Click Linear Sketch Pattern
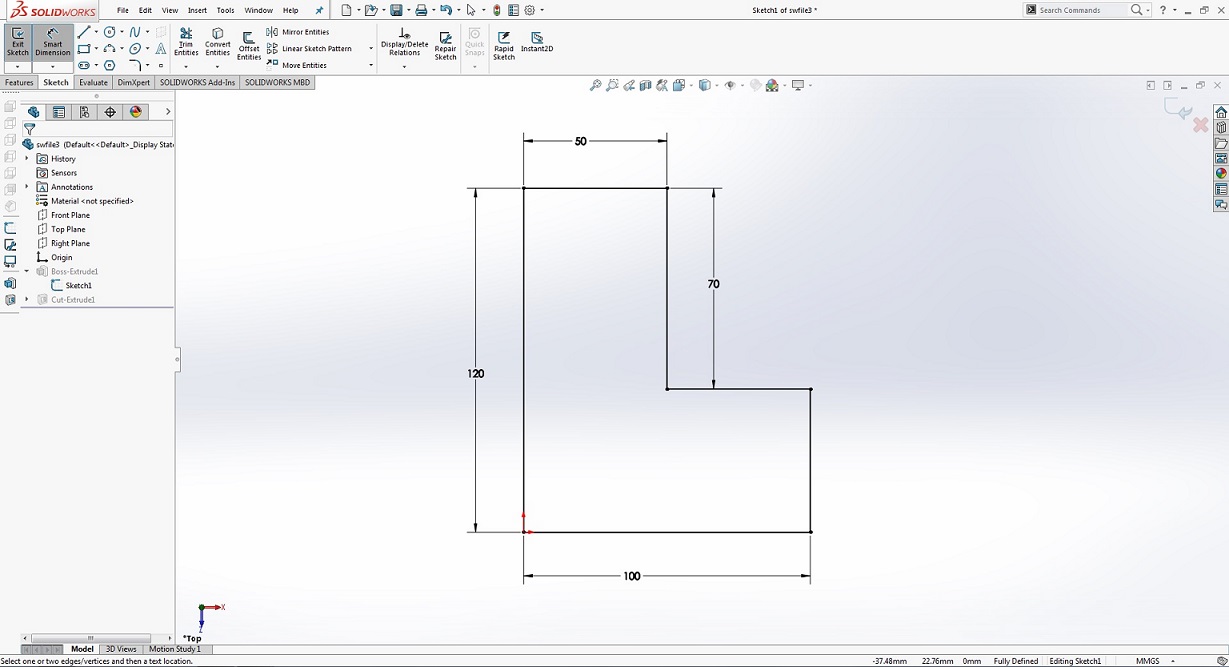This screenshot has height=667, width=1229. tap(309, 48)
